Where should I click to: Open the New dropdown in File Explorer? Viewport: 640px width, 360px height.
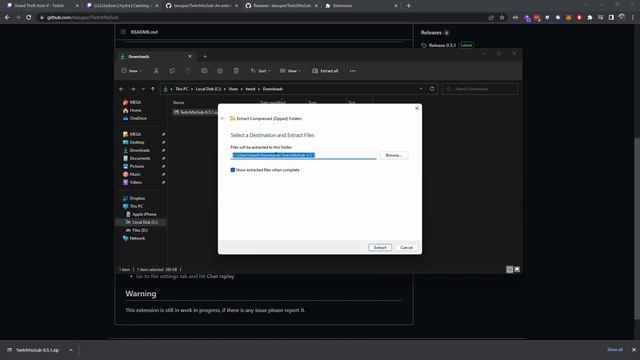(x=131, y=71)
